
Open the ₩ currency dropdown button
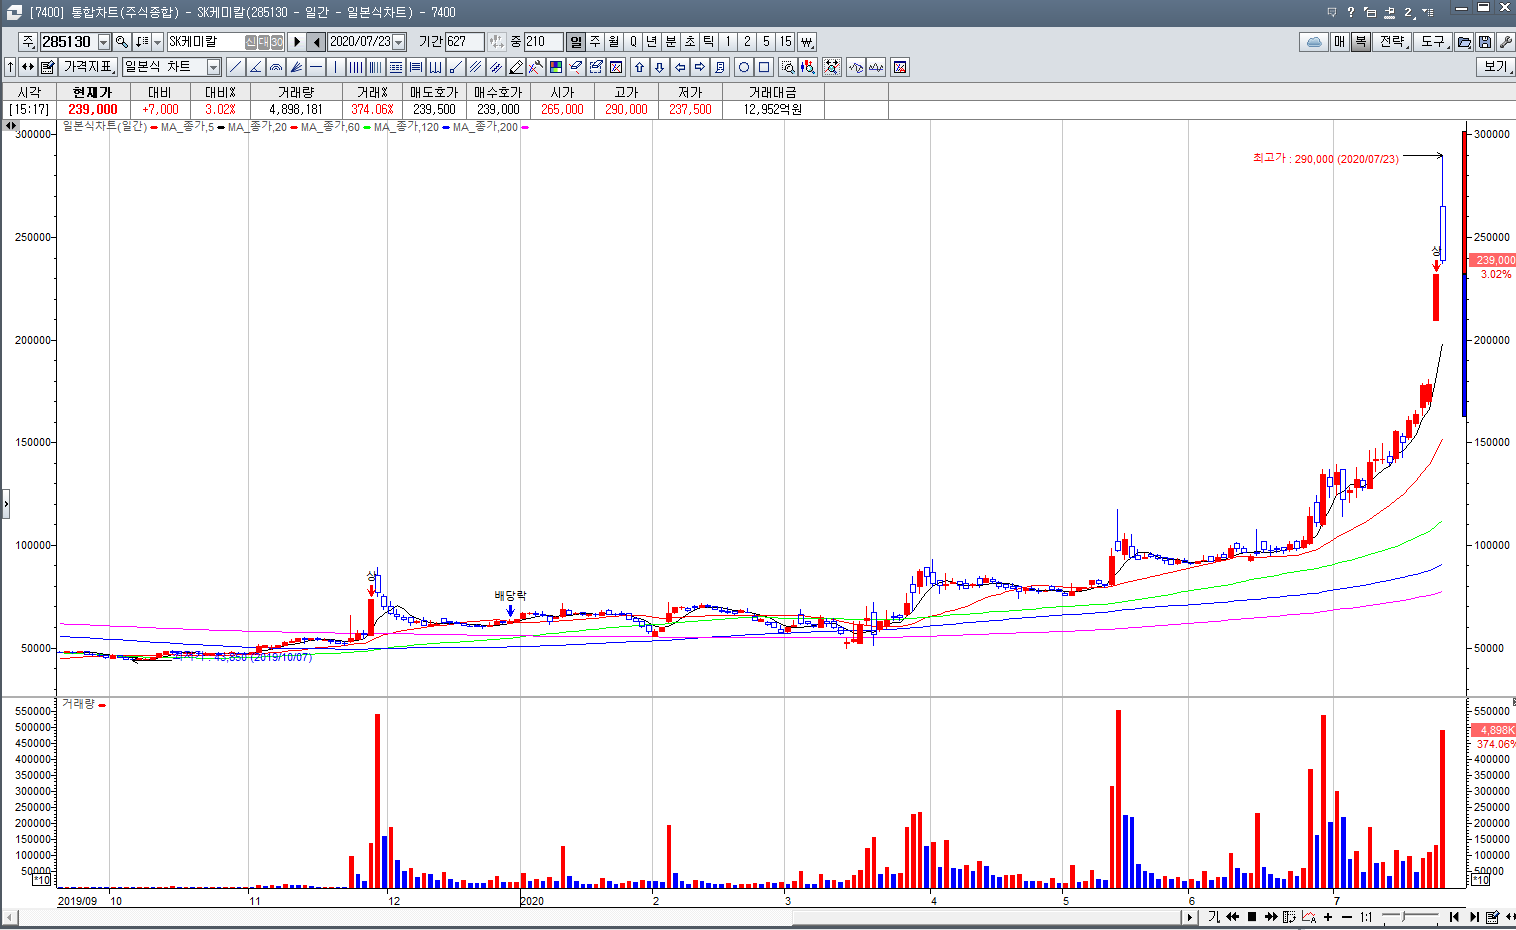[x=806, y=42]
